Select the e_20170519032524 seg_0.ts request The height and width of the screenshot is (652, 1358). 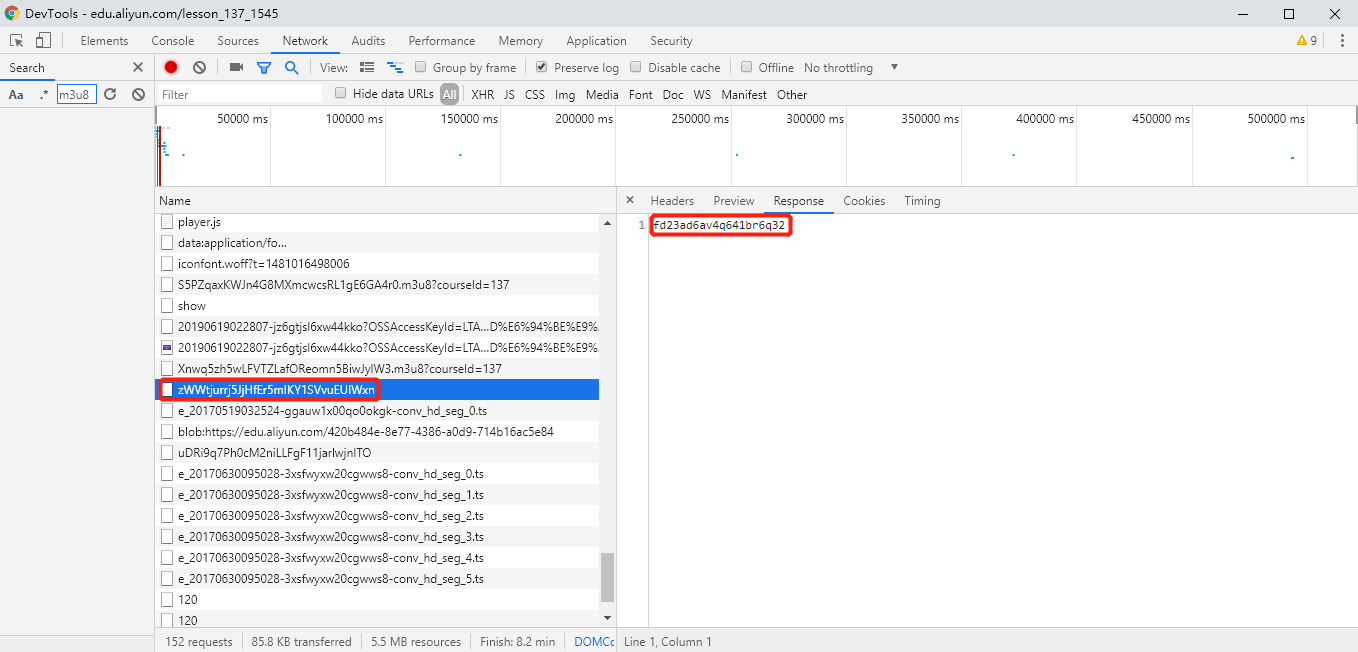point(377,411)
